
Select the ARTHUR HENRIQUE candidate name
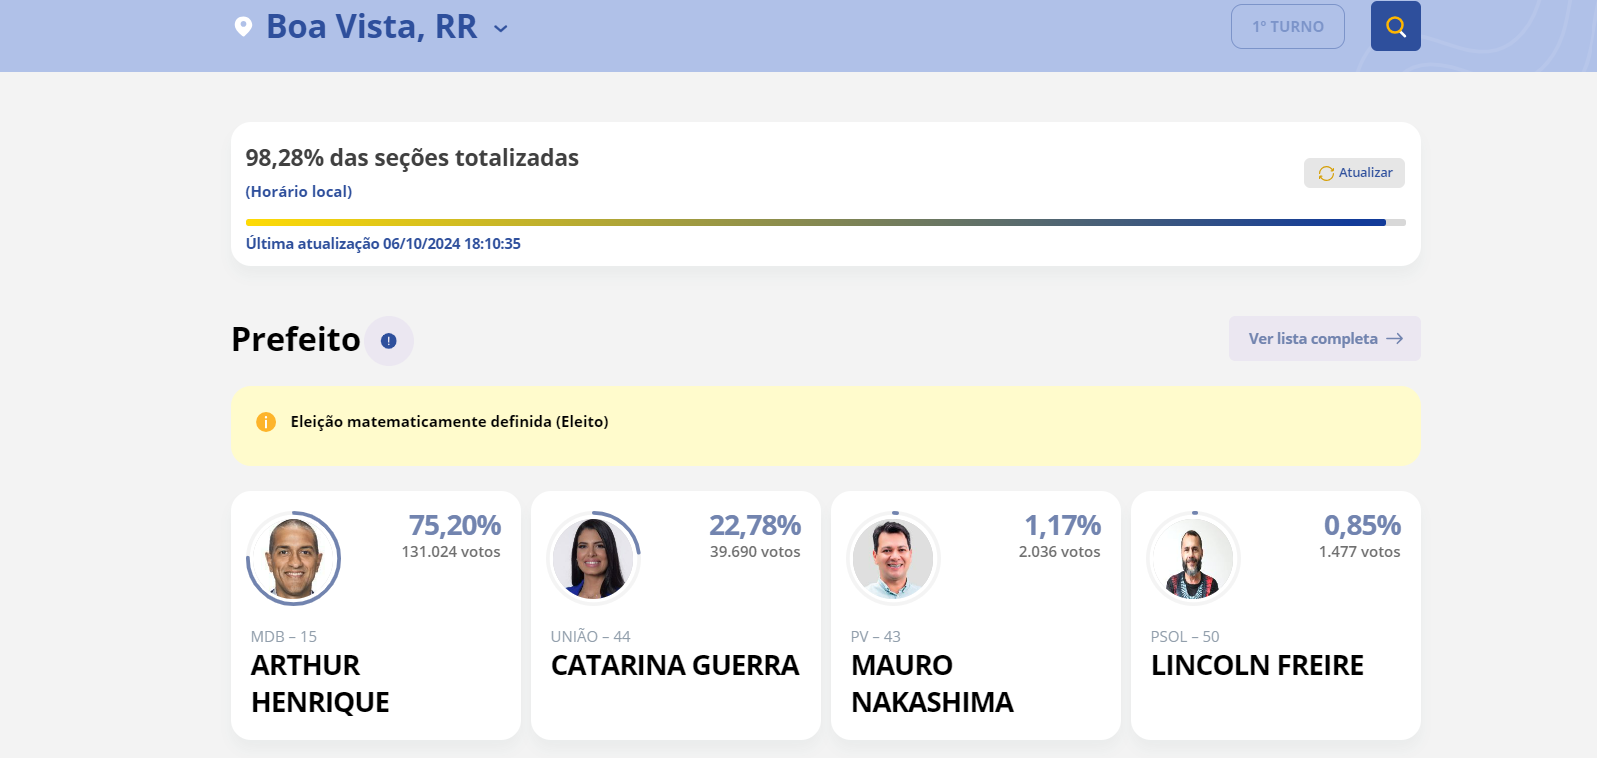coord(320,684)
